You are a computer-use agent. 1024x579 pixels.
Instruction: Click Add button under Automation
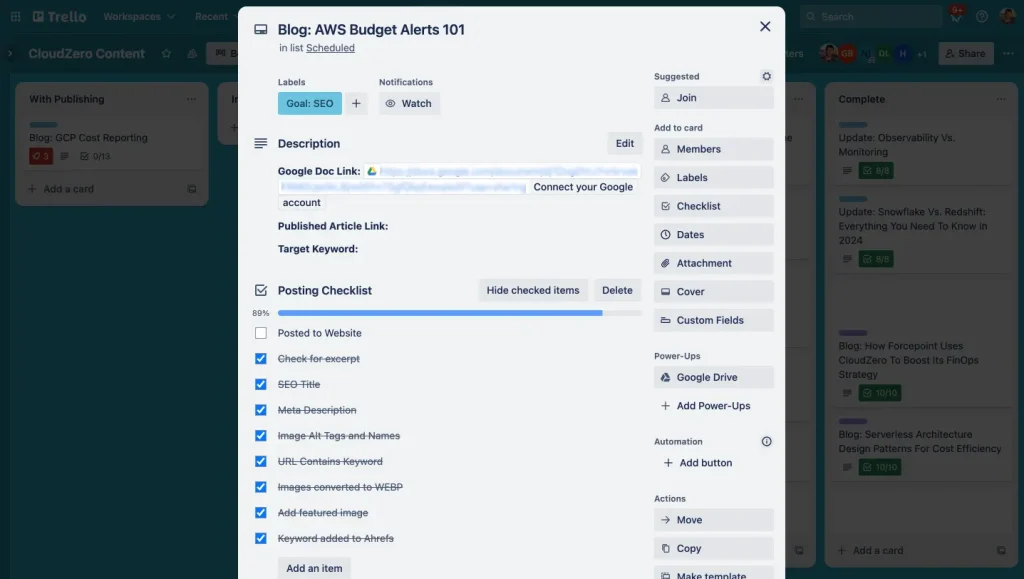pos(714,463)
